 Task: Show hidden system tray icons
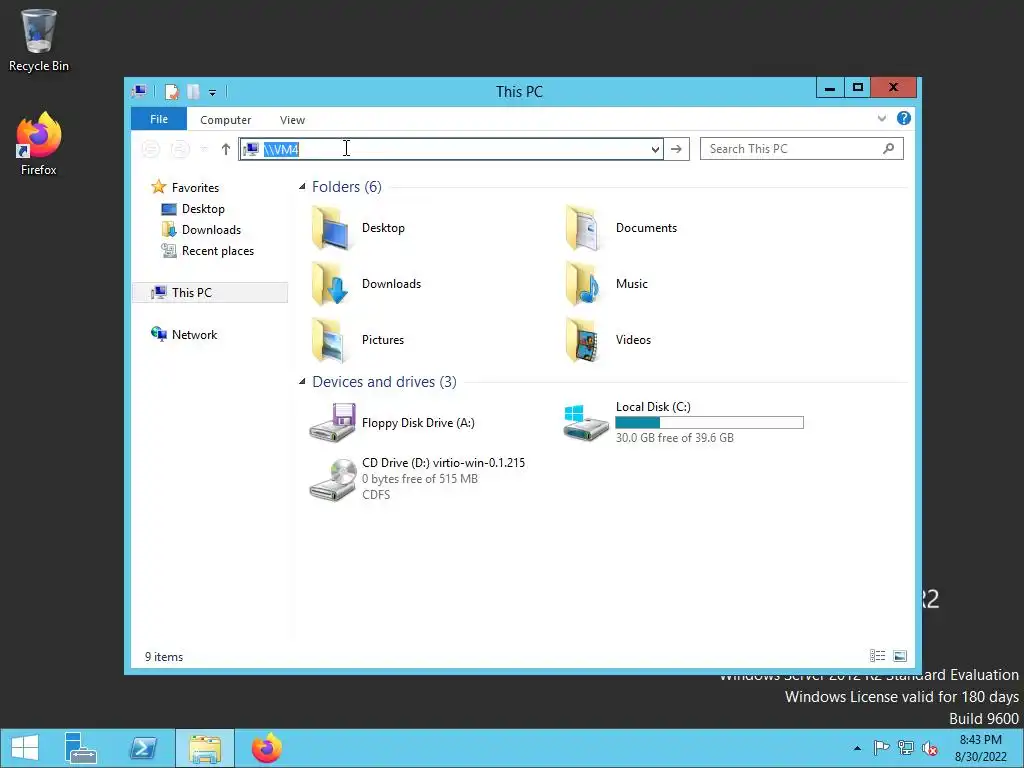(857, 748)
